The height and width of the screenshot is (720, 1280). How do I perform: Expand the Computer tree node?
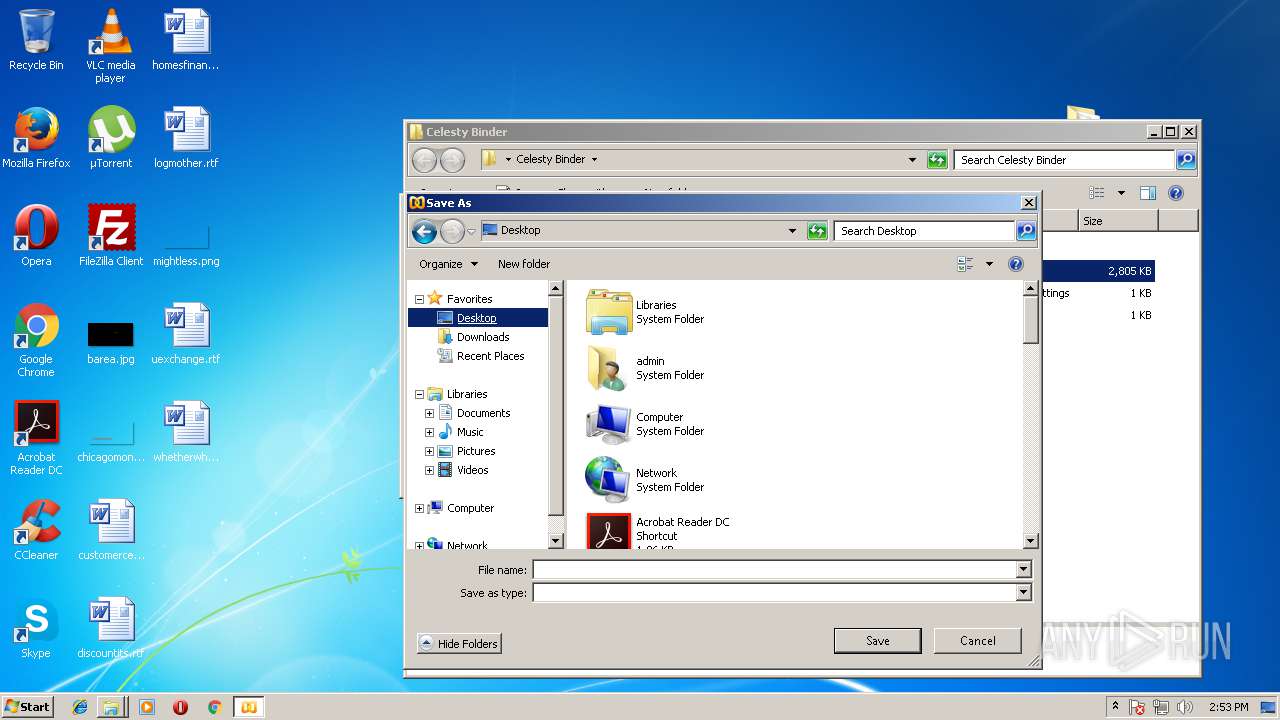coord(419,508)
